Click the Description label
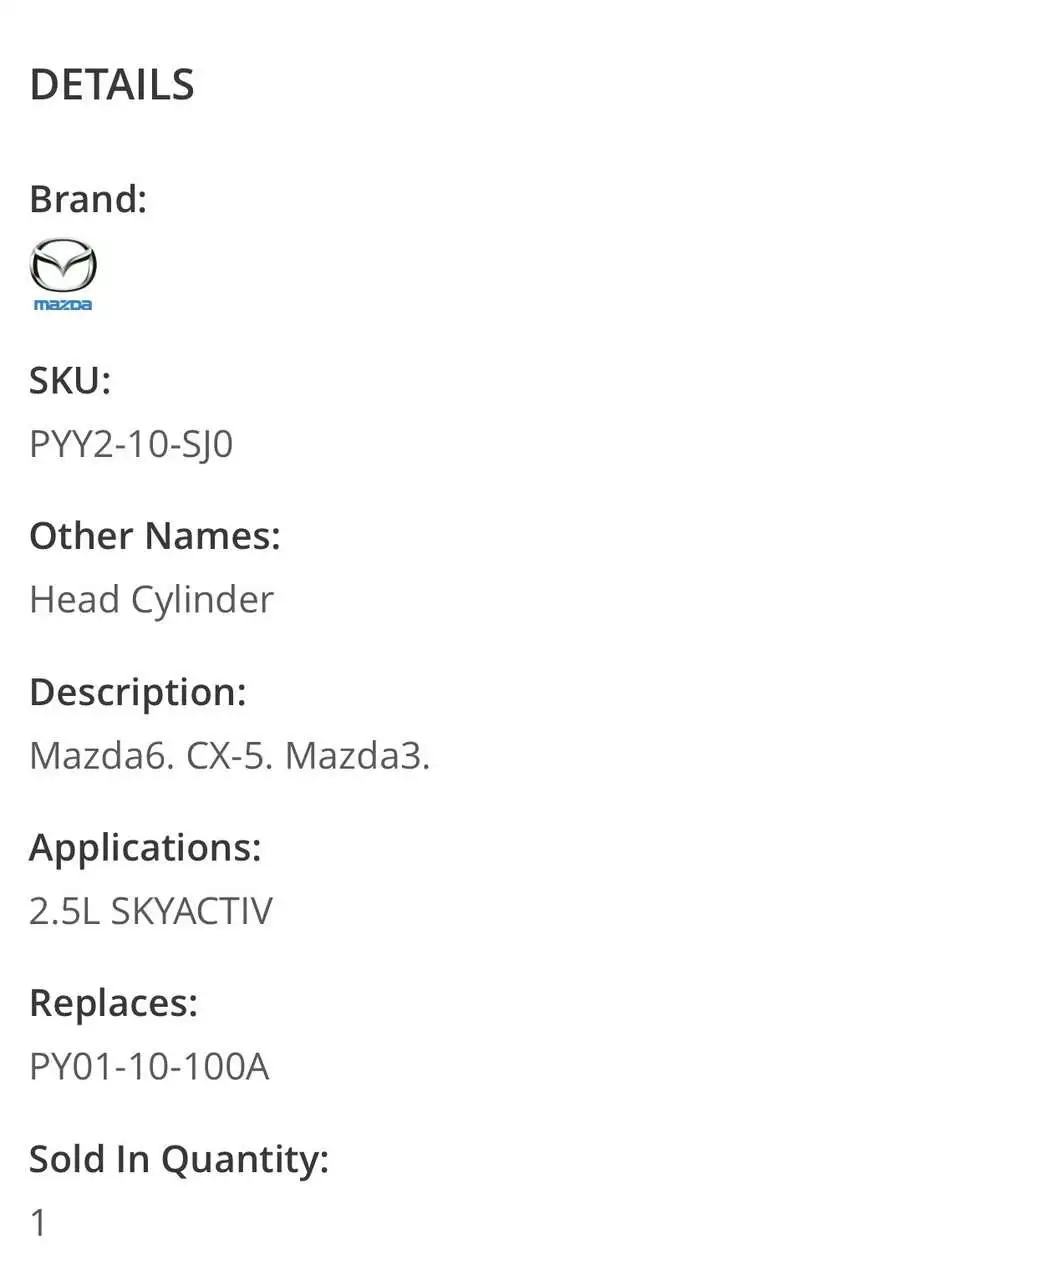 [x=138, y=692]
